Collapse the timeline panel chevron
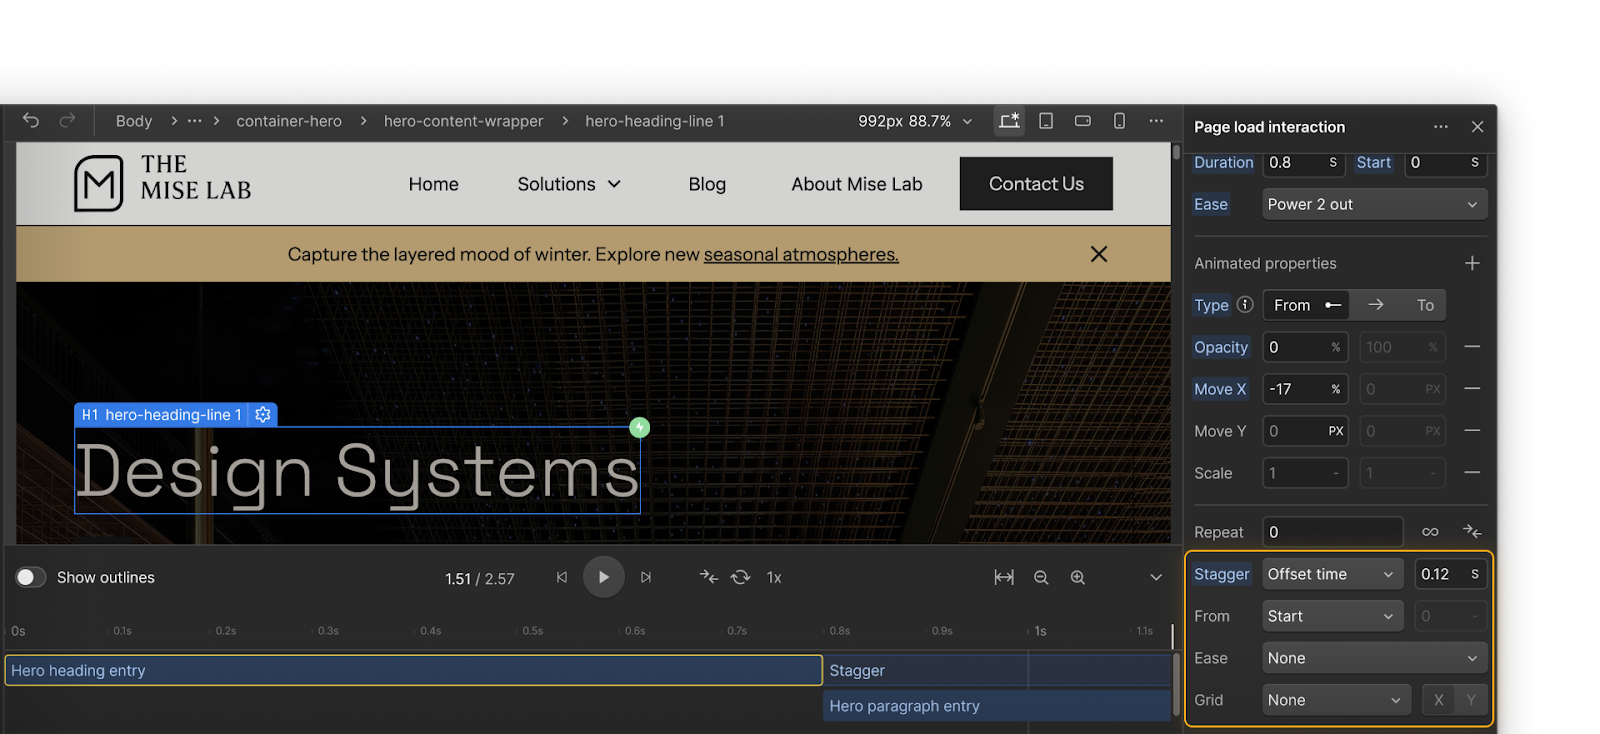 (1156, 577)
